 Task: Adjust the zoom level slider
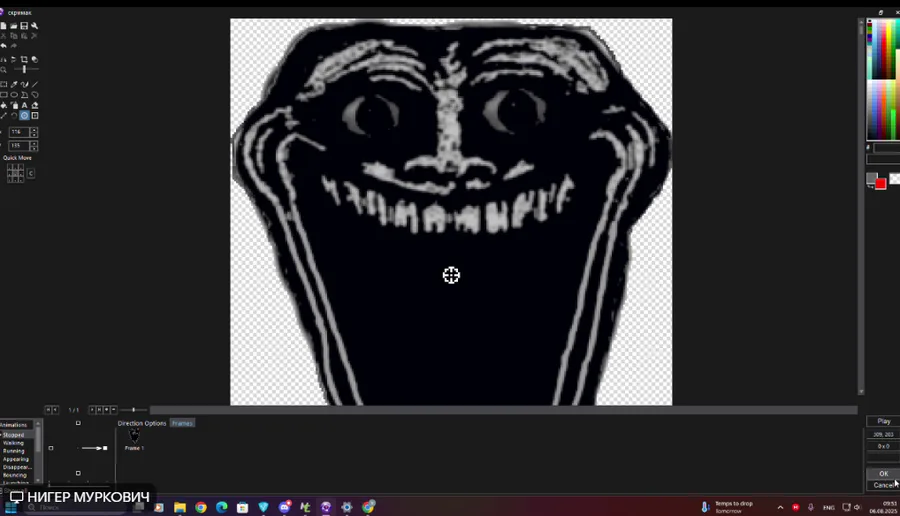[x=25, y=69]
